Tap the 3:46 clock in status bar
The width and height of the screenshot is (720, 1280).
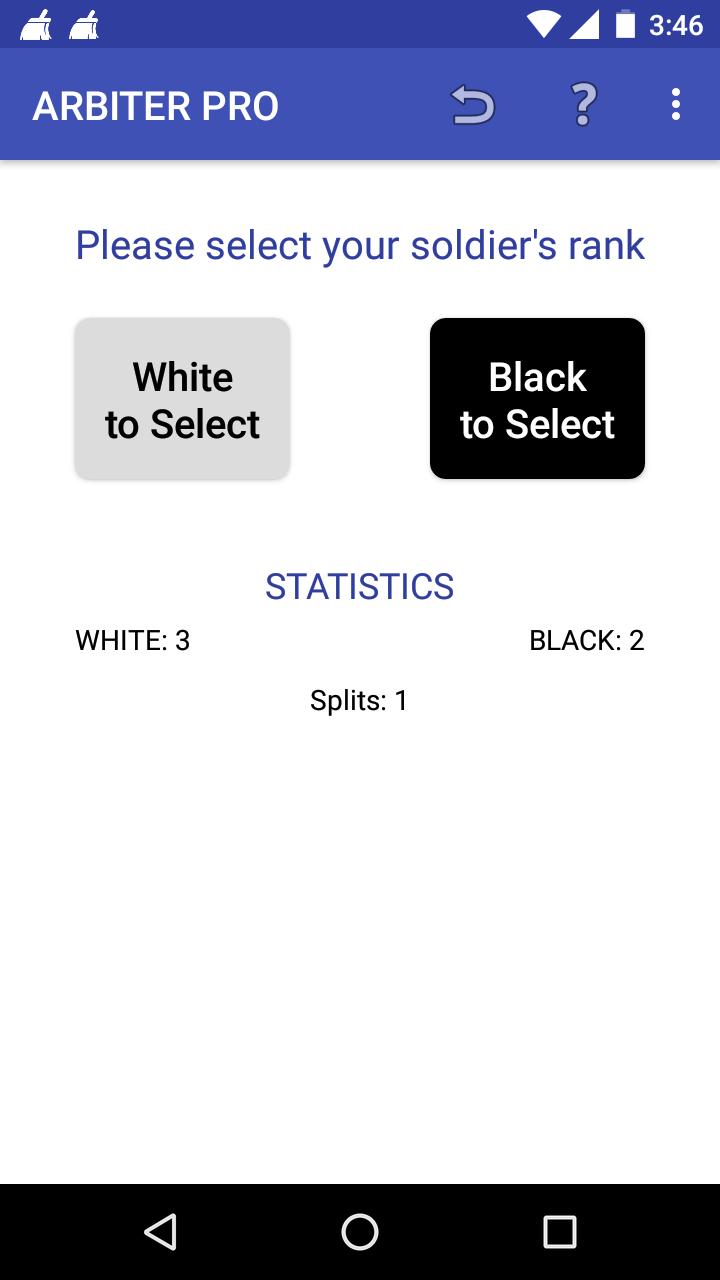(x=676, y=24)
